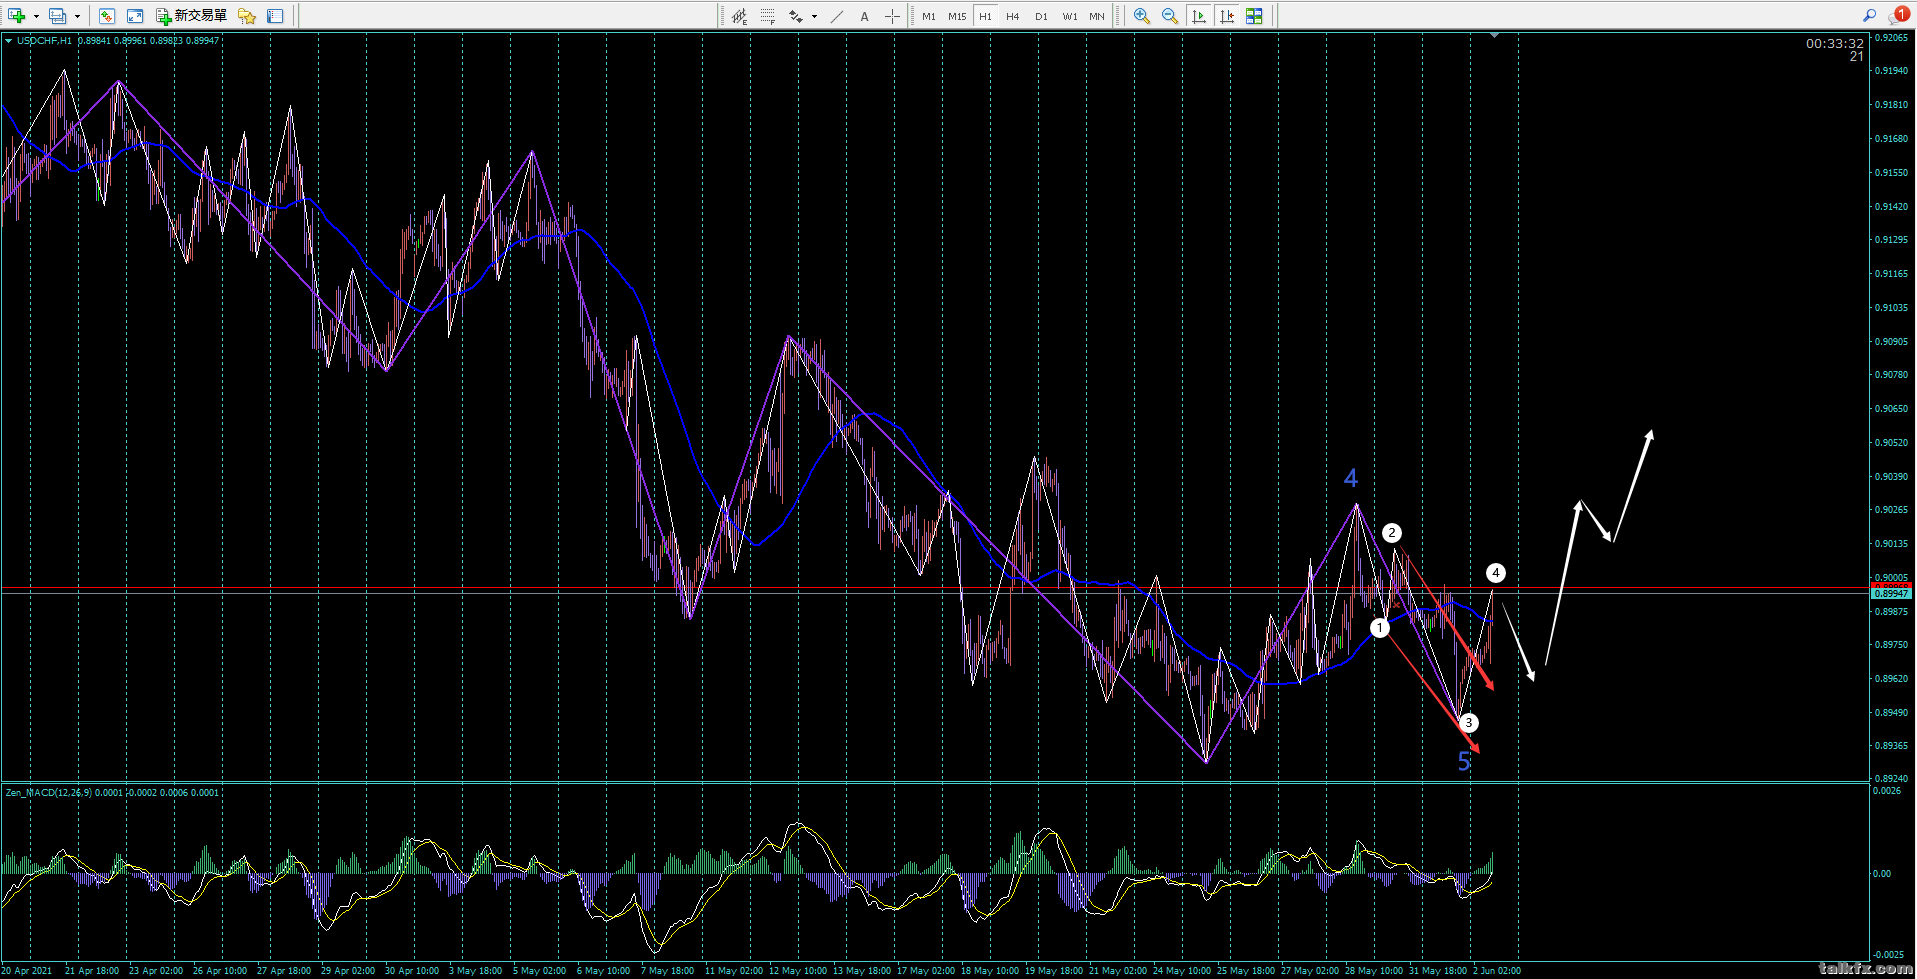Screen dimensions: 1917x979
Task: Select the H1 timeframe button
Action: 985,16
